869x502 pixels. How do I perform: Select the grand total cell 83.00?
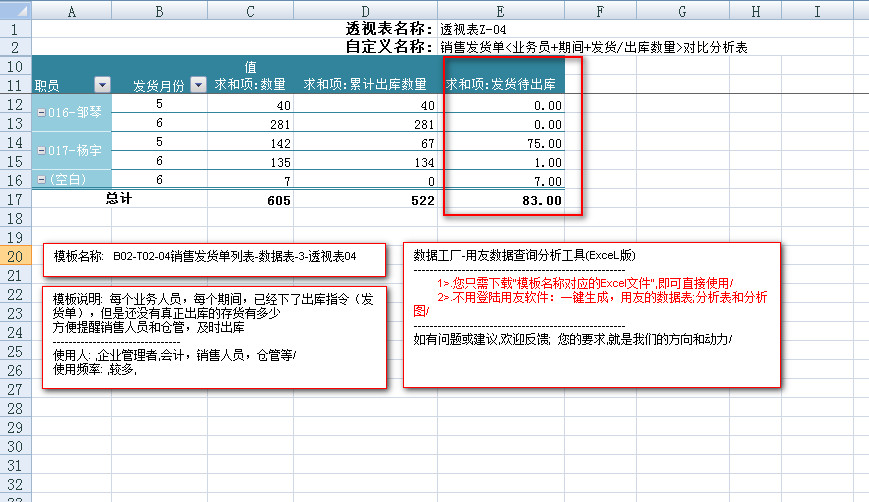point(503,200)
